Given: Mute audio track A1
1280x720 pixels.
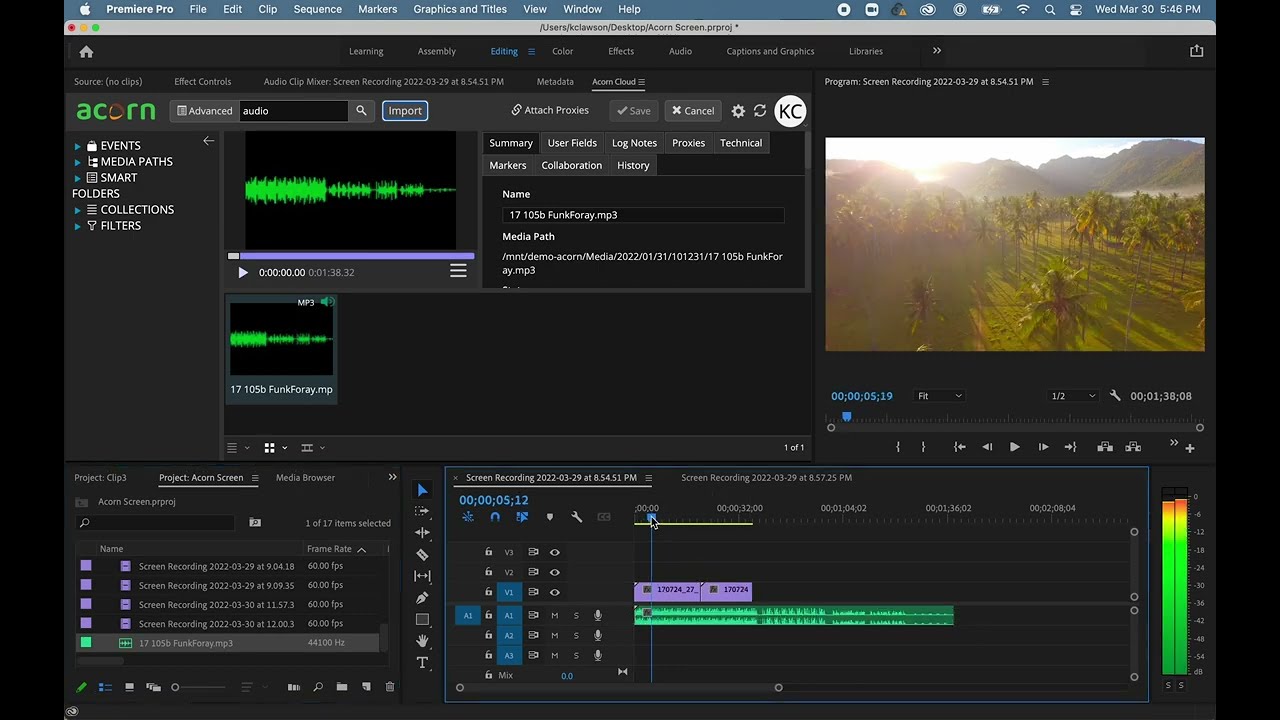Looking at the screenshot, I should tap(555, 615).
